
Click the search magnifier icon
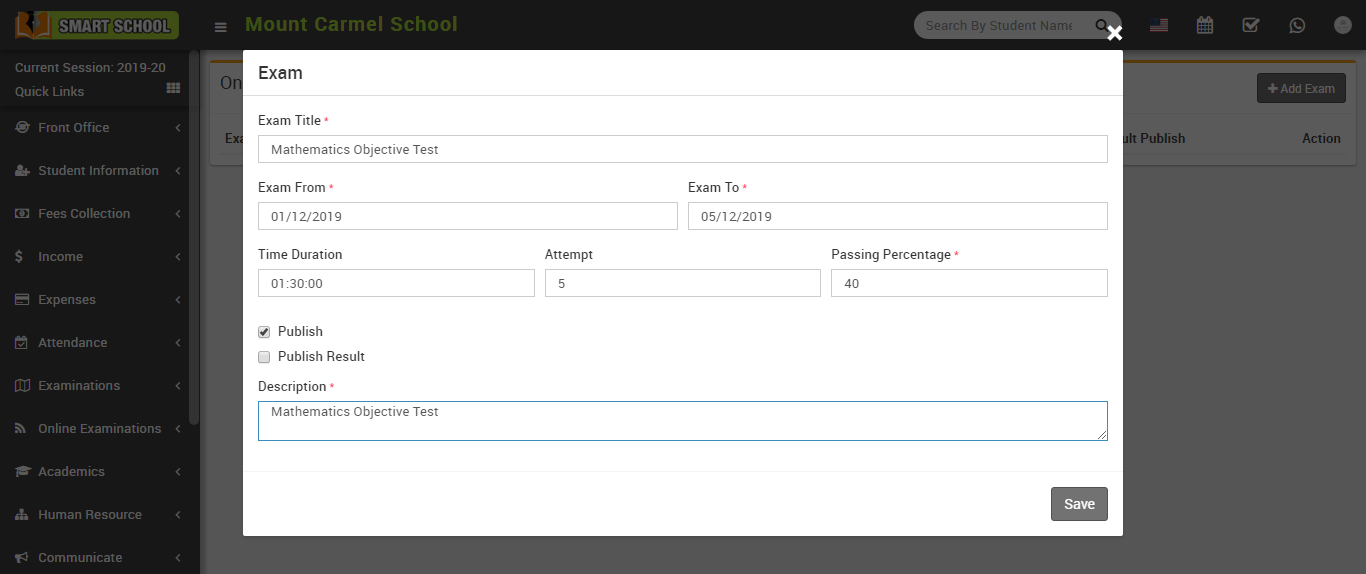coord(1102,26)
